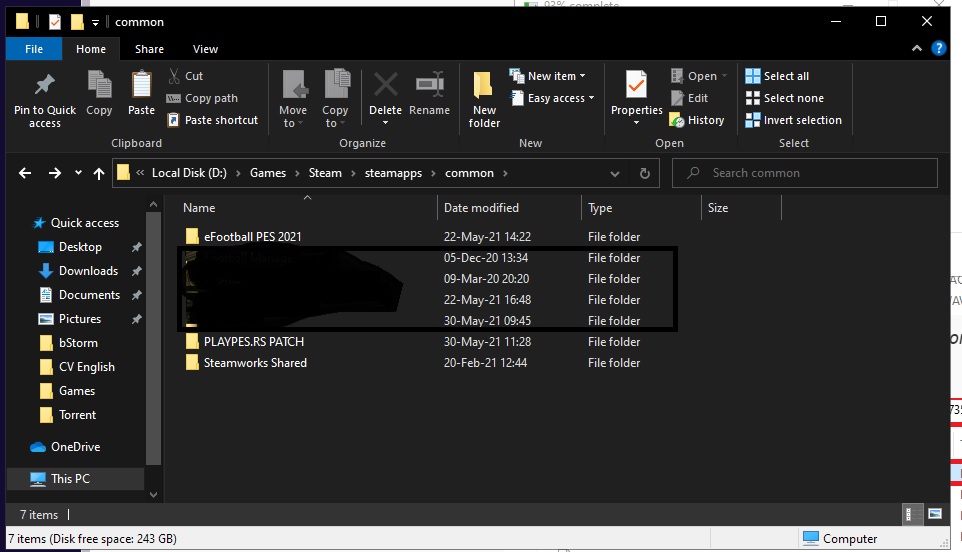962x552 pixels.
Task: Click the Edit ribbon command
Action: click(689, 98)
